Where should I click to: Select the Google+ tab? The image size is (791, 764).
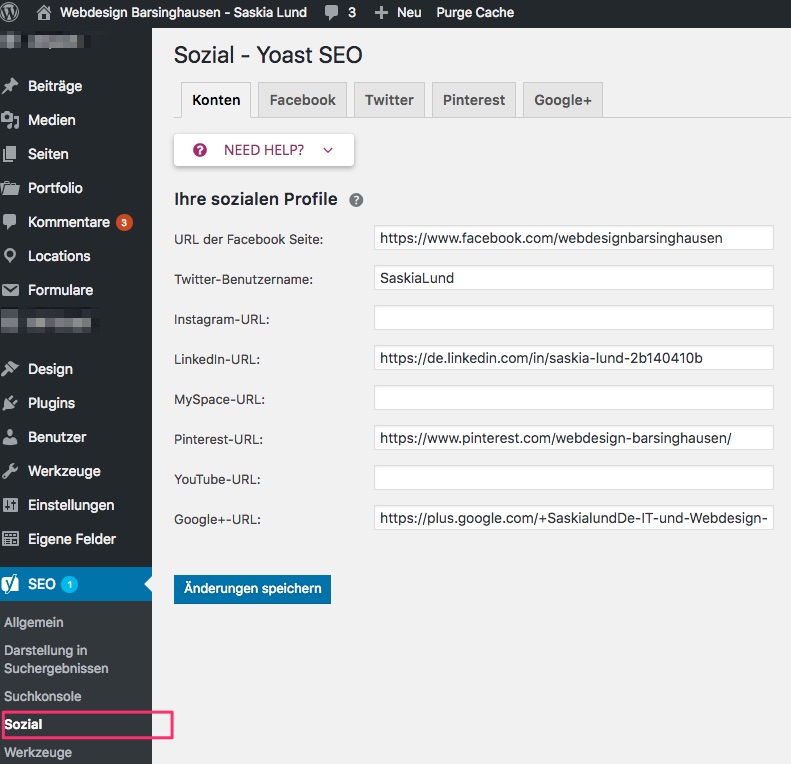click(562, 100)
